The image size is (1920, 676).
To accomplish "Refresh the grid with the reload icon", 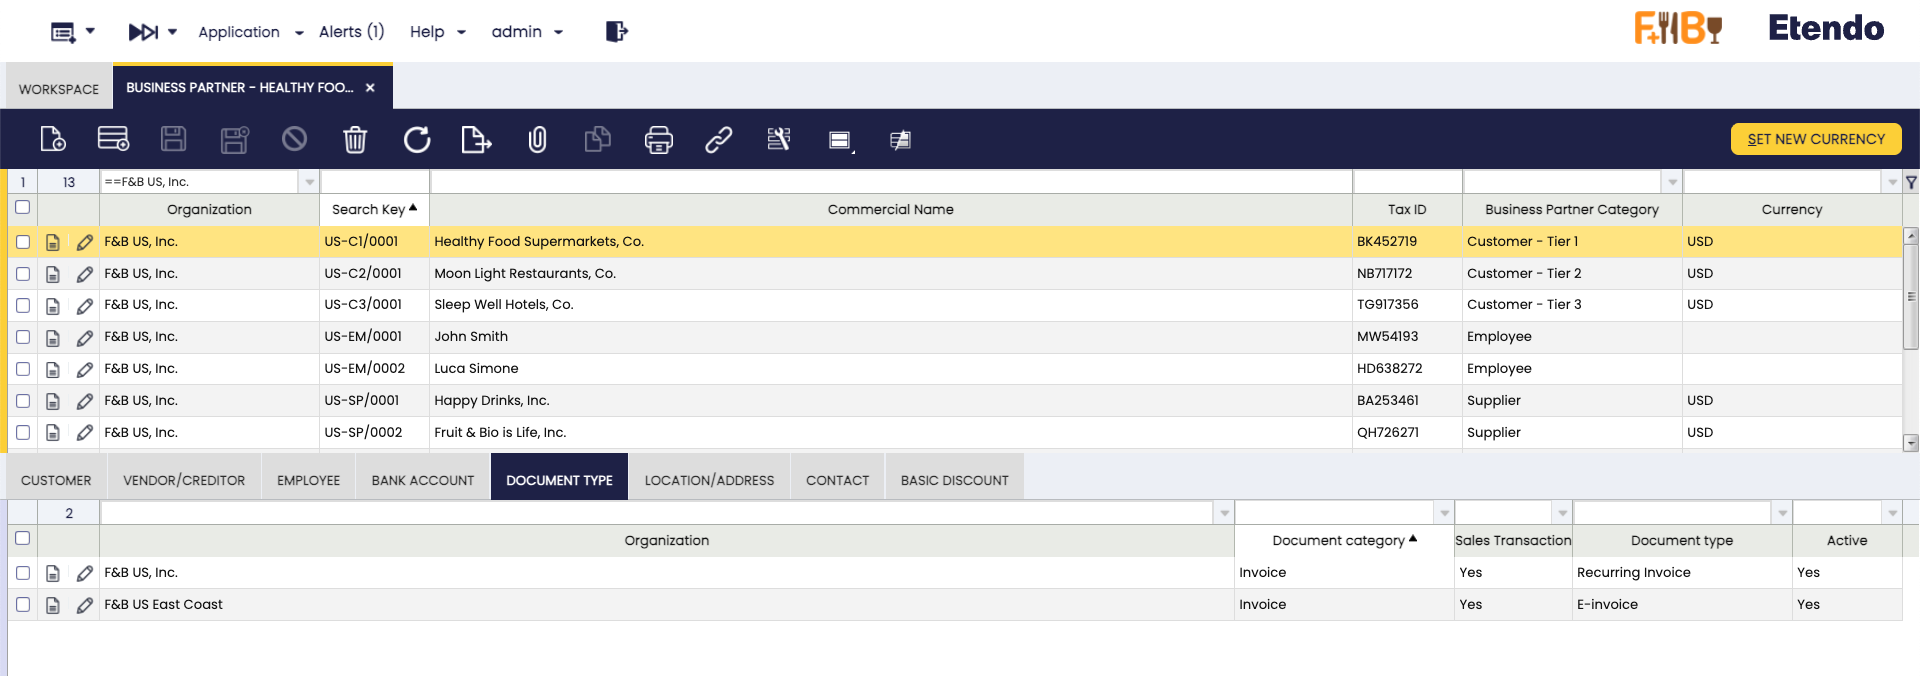I will pyautogui.click(x=417, y=139).
